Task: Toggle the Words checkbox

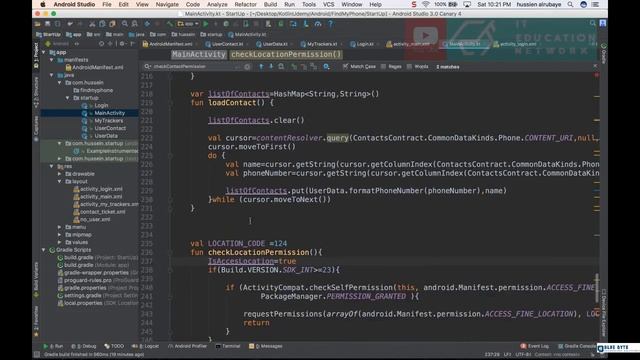Action: [409, 67]
